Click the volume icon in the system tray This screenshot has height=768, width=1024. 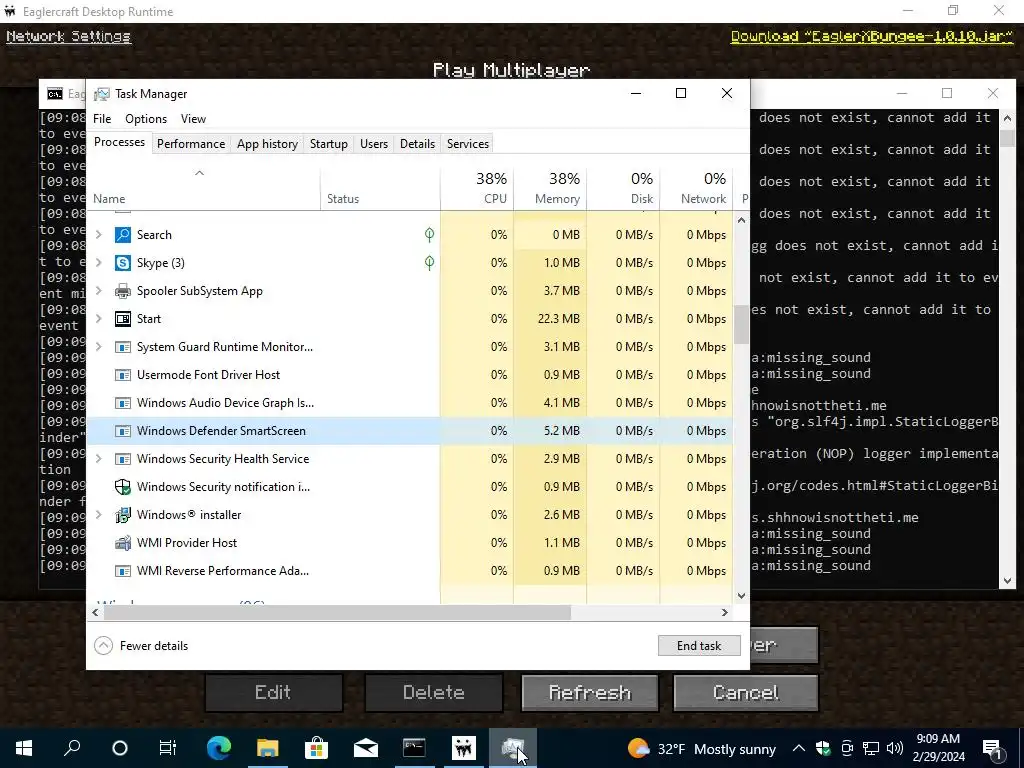click(x=895, y=748)
